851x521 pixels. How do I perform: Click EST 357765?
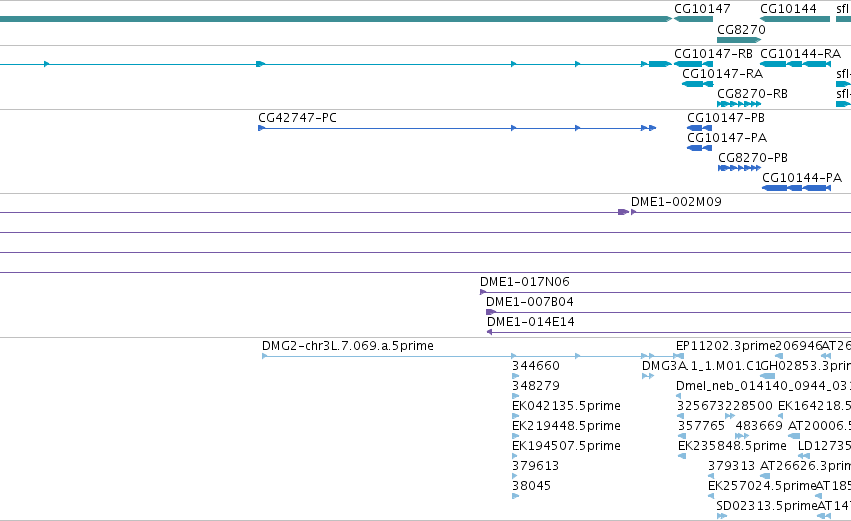pos(701,426)
